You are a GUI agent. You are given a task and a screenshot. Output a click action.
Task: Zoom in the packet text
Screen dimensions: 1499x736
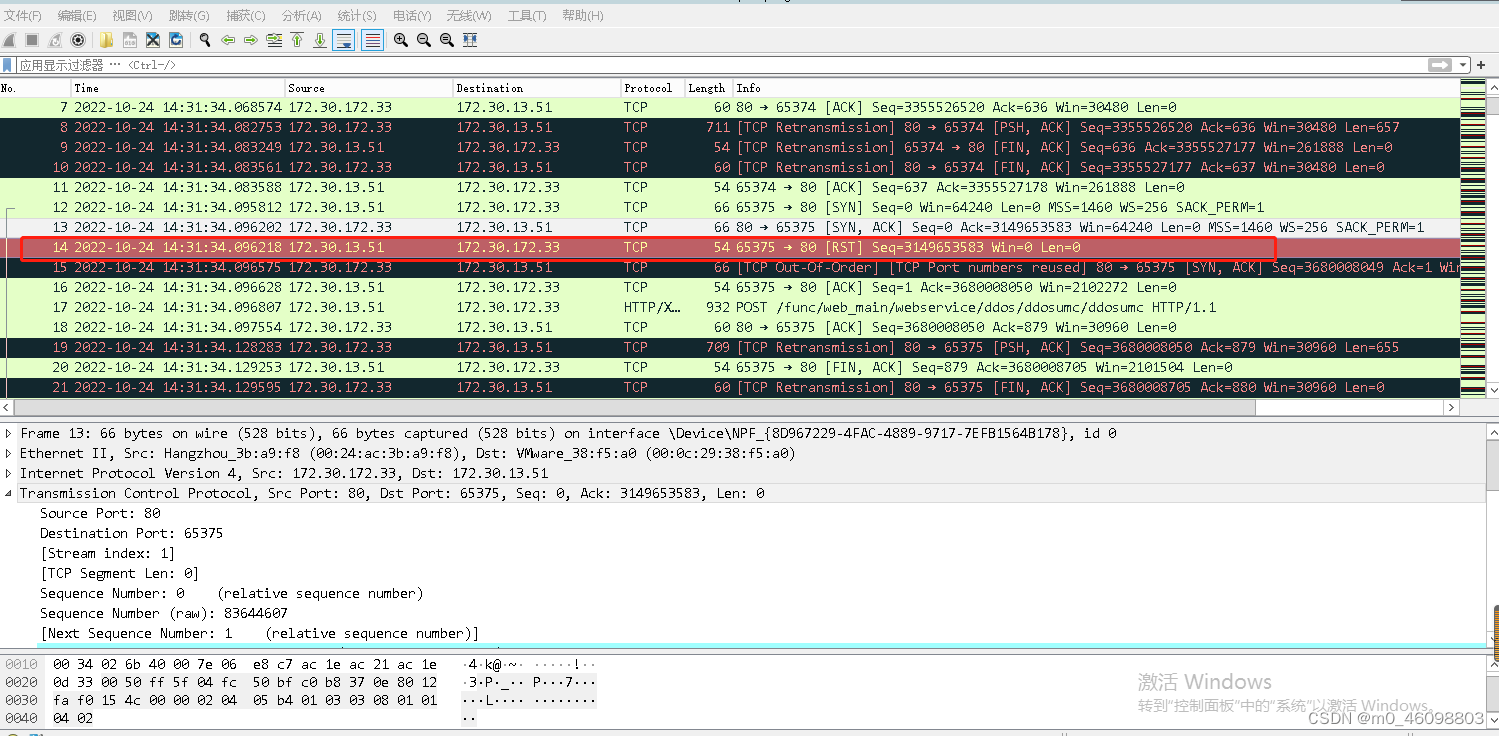tap(401, 40)
